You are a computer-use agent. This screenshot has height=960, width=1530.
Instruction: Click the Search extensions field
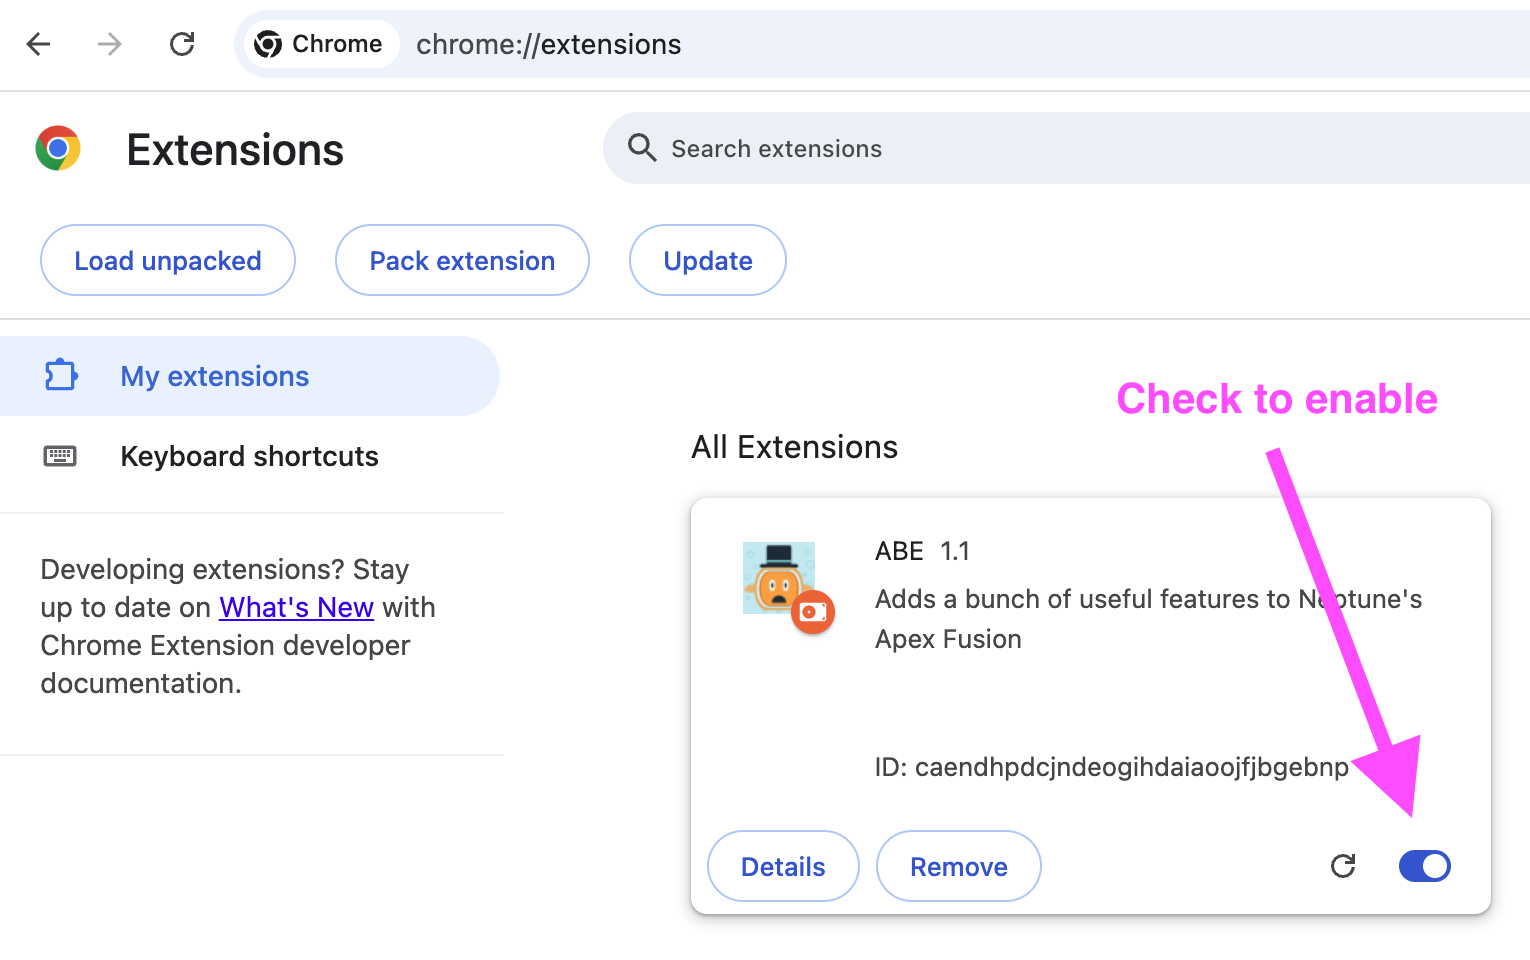[x=1067, y=148]
